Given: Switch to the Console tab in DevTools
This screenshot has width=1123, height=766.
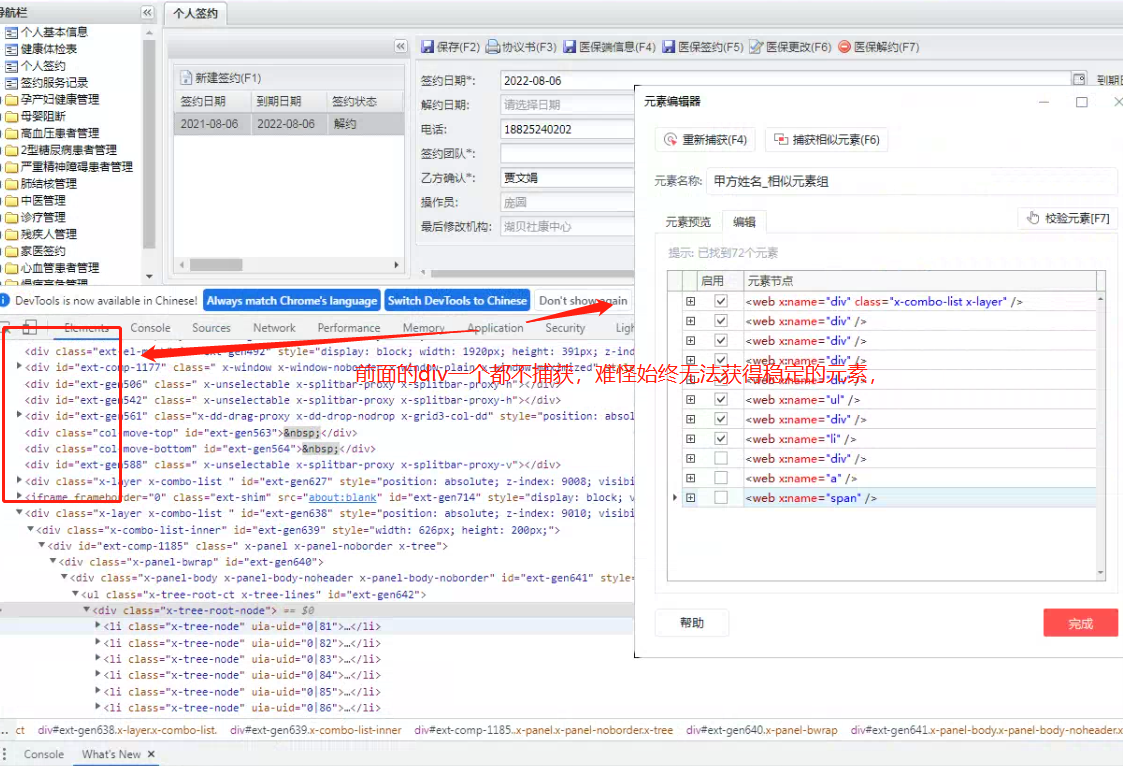Looking at the screenshot, I should click(150, 328).
